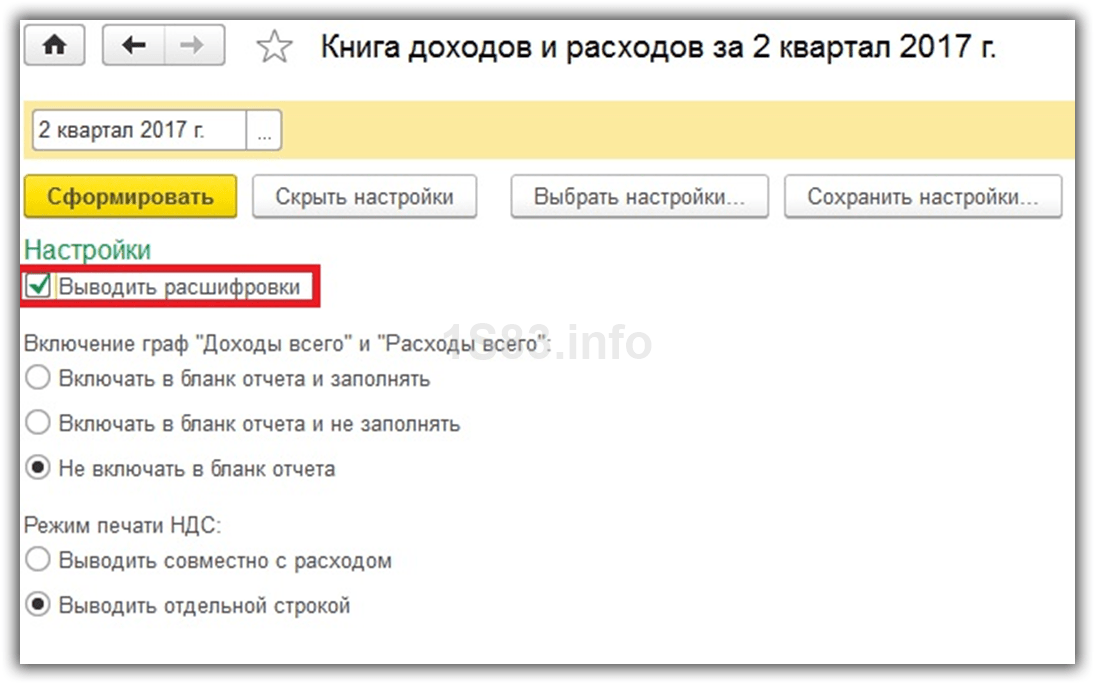The image size is (1095, 684).
Task: Add report to favorites with star icon
Action: pos(274,48)
